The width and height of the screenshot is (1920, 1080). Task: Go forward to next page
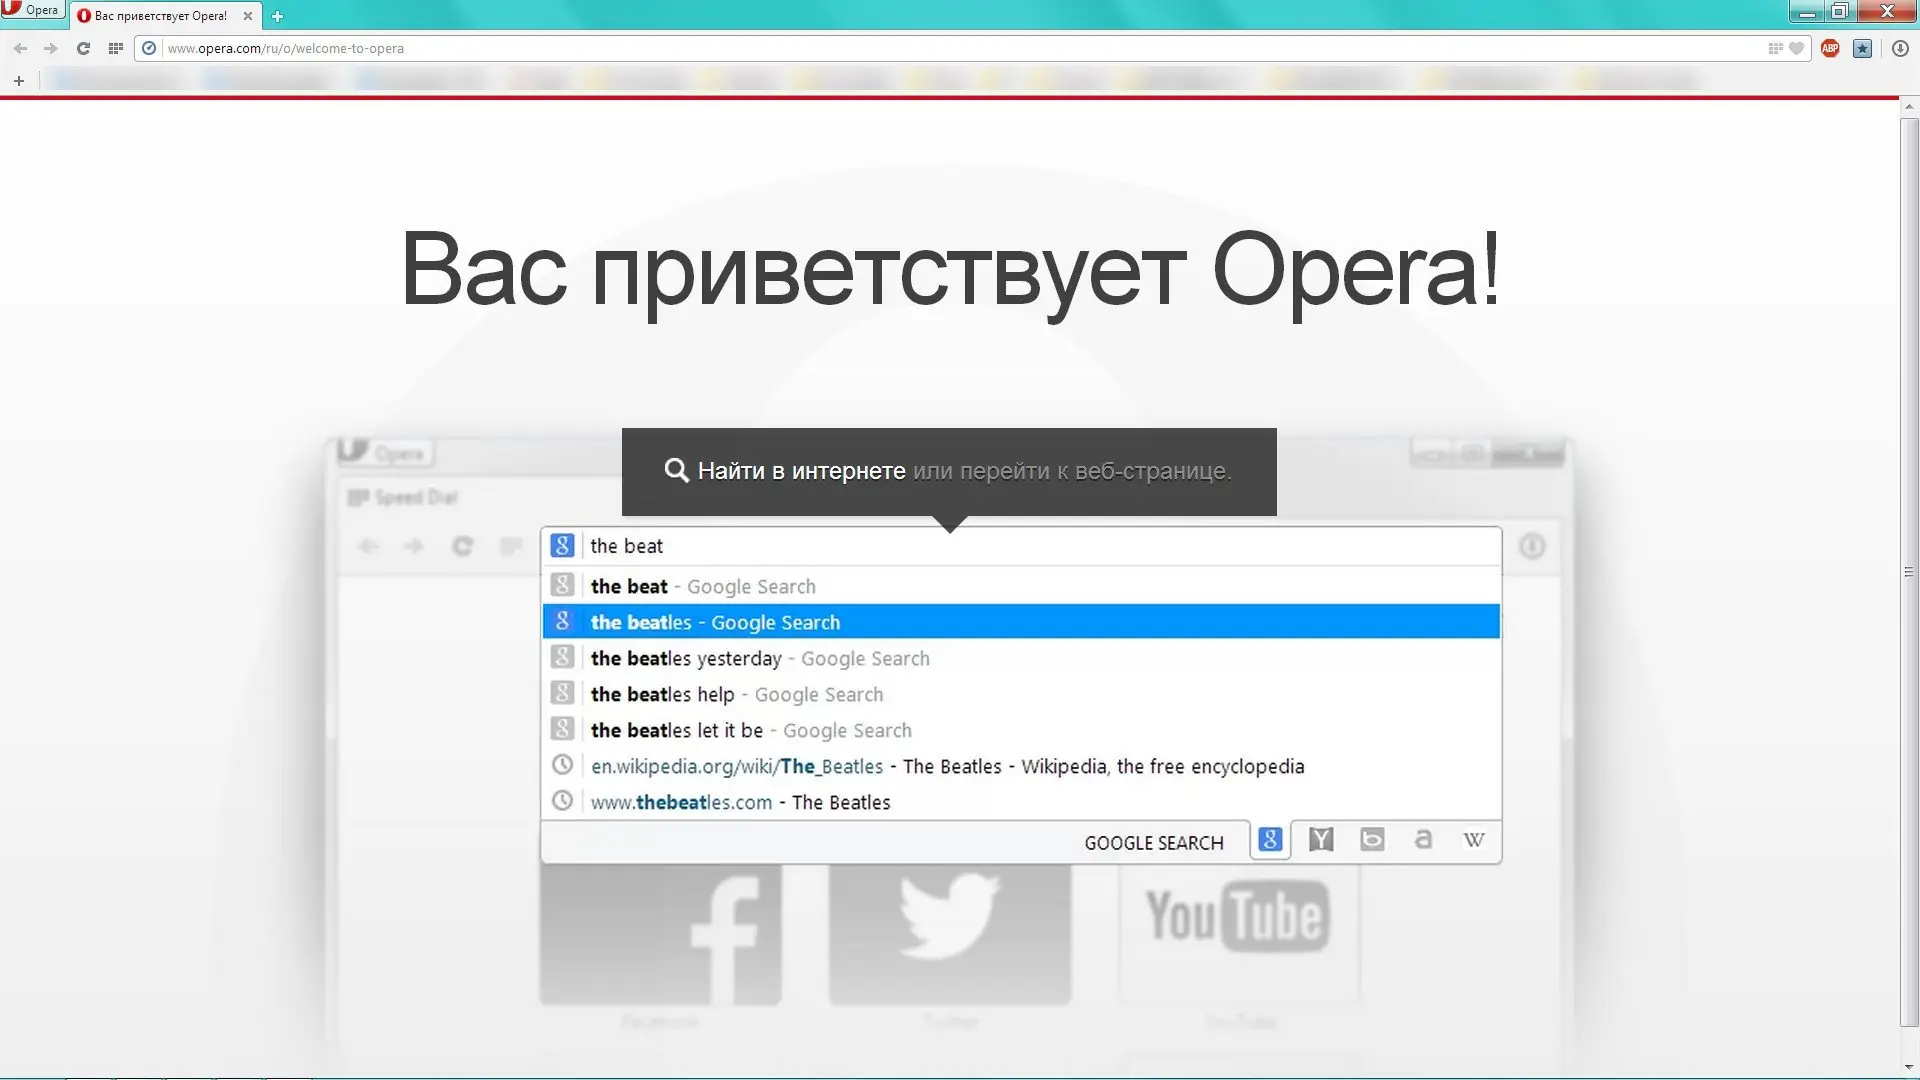point(51,48)
